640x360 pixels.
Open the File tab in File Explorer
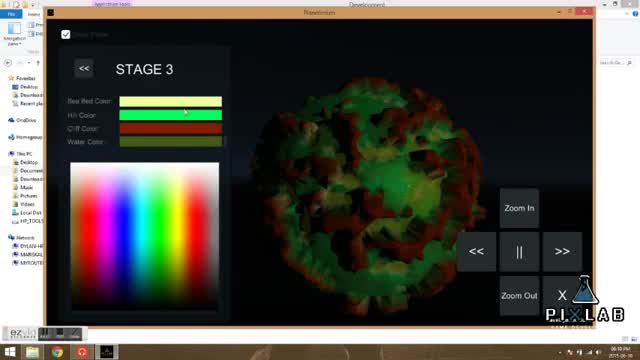11,14
